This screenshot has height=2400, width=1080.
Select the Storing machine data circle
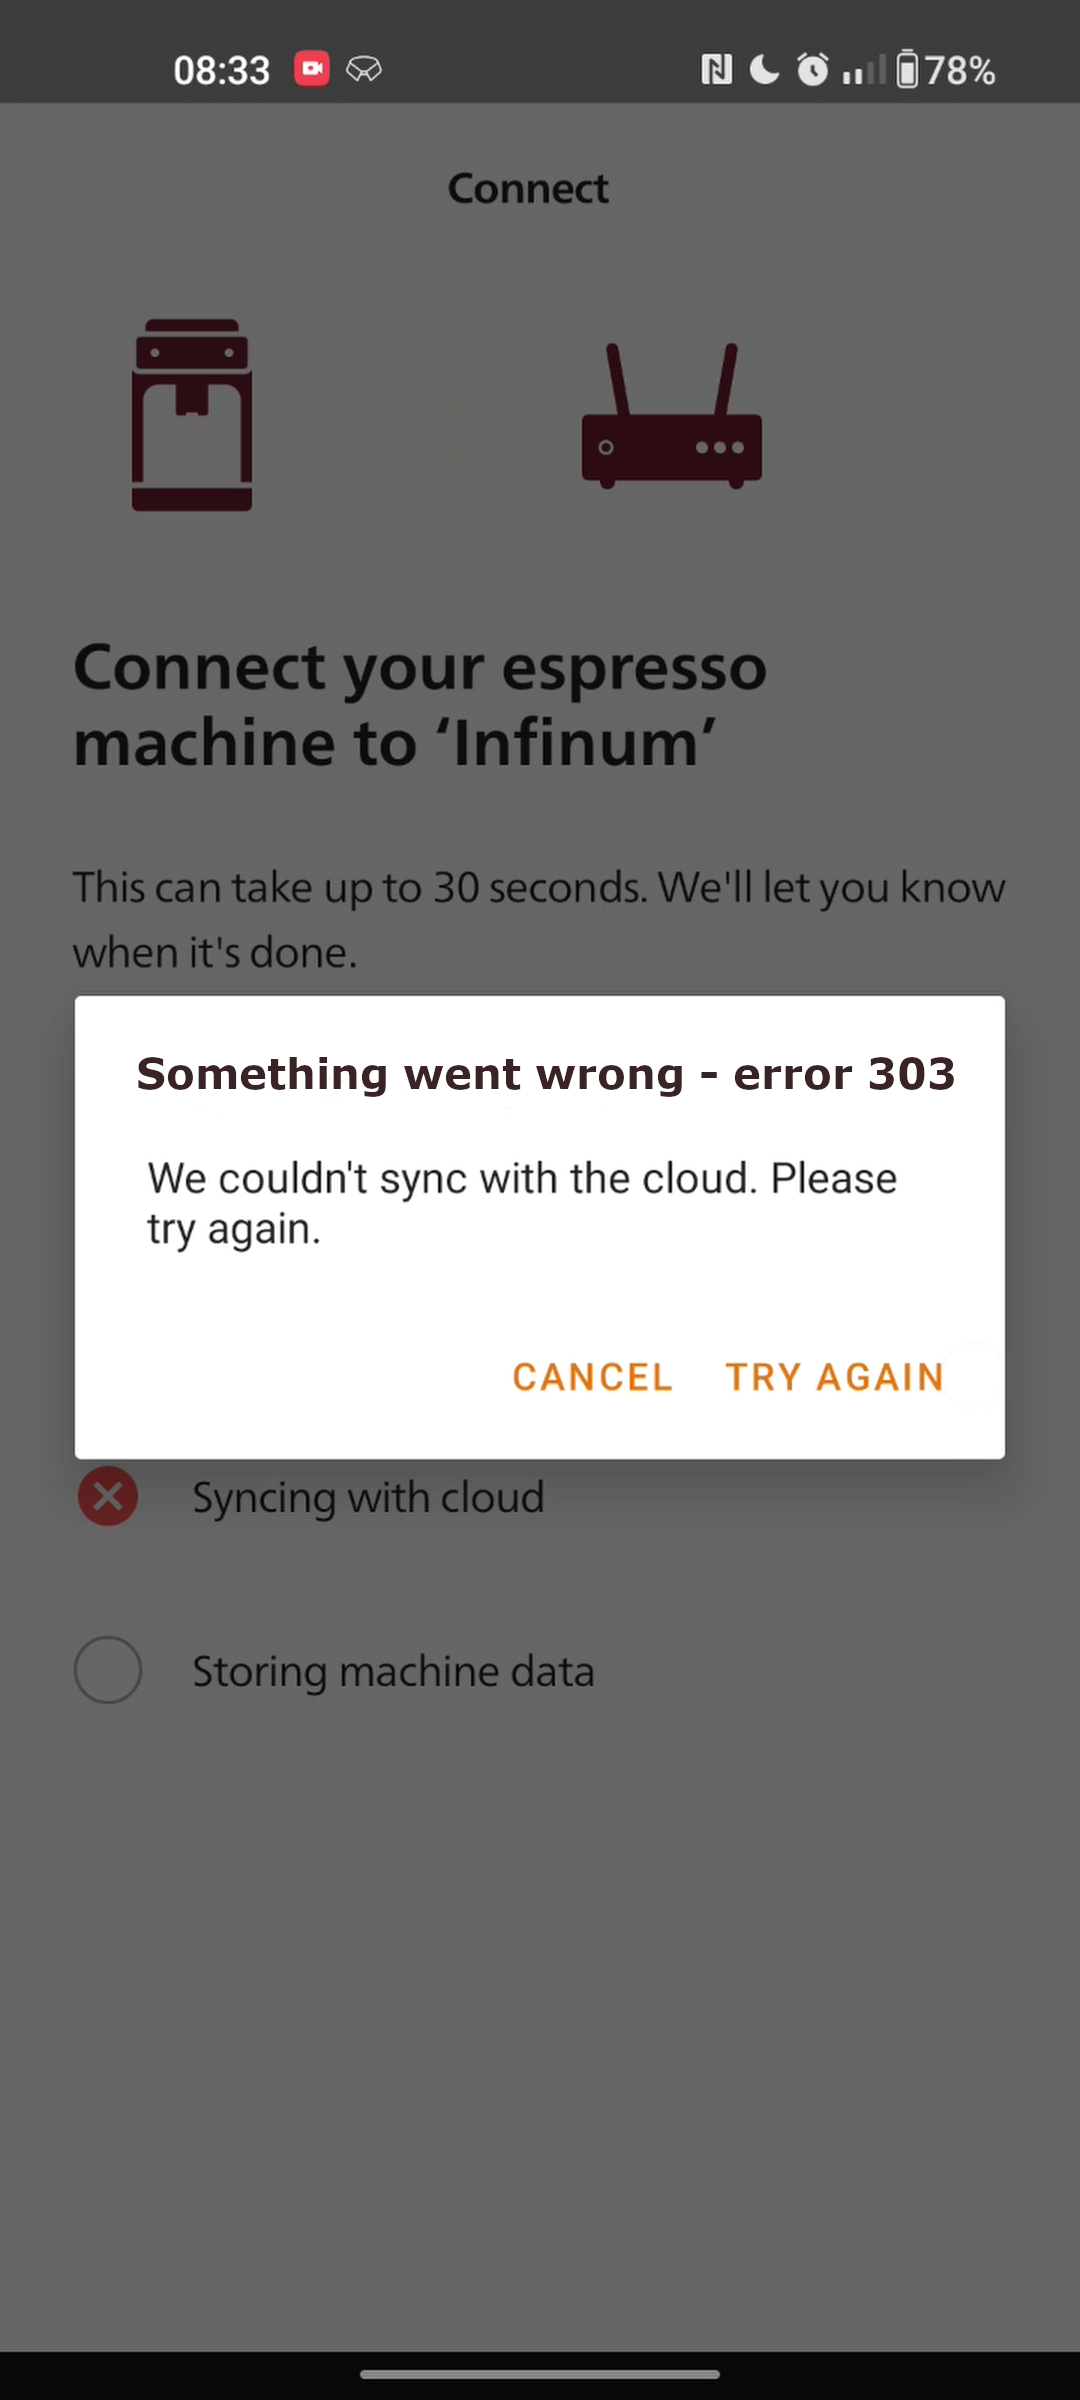(108, 1670)
